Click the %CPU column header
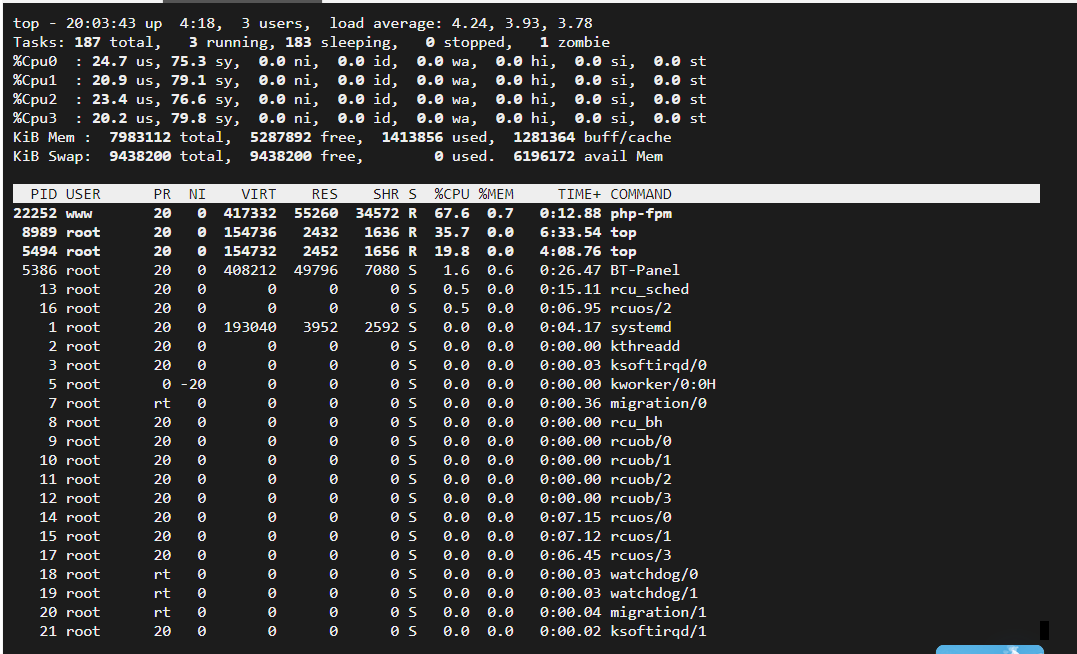The image size is (1077, 654). tap(452, 194)
